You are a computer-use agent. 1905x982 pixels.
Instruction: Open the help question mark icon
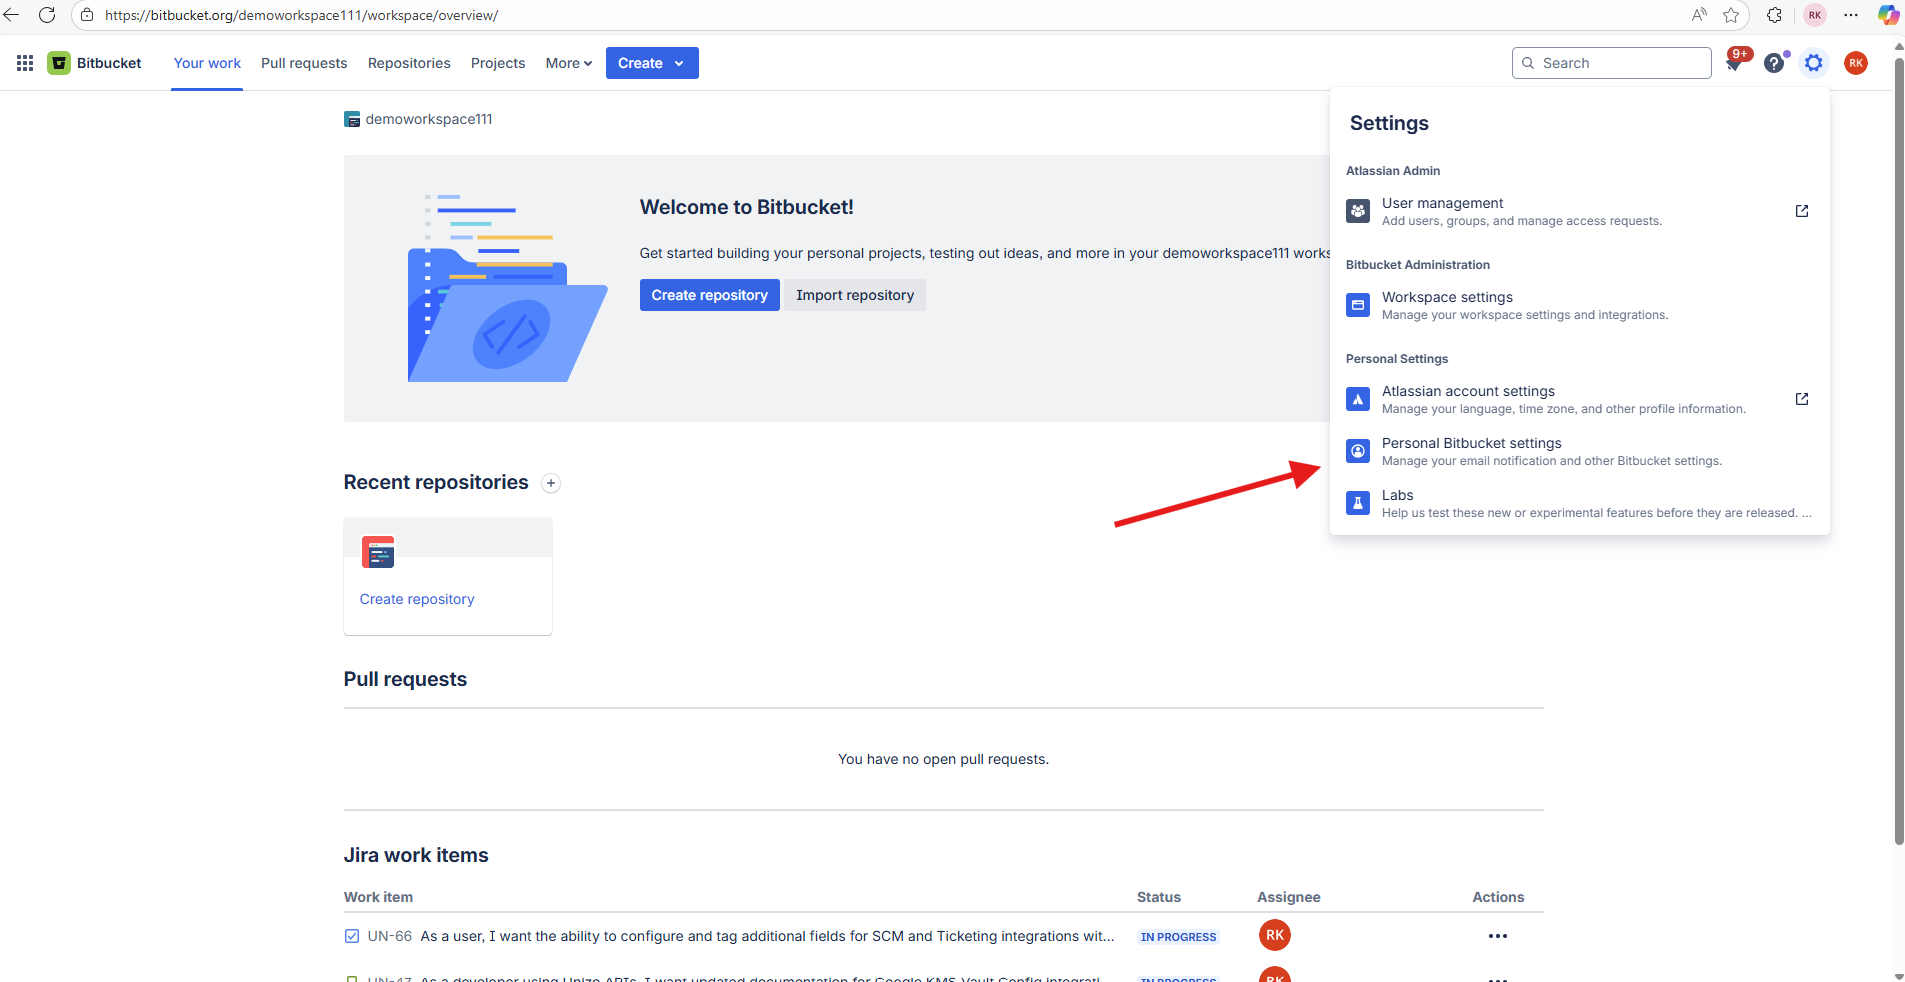[x=1775, y=62]
